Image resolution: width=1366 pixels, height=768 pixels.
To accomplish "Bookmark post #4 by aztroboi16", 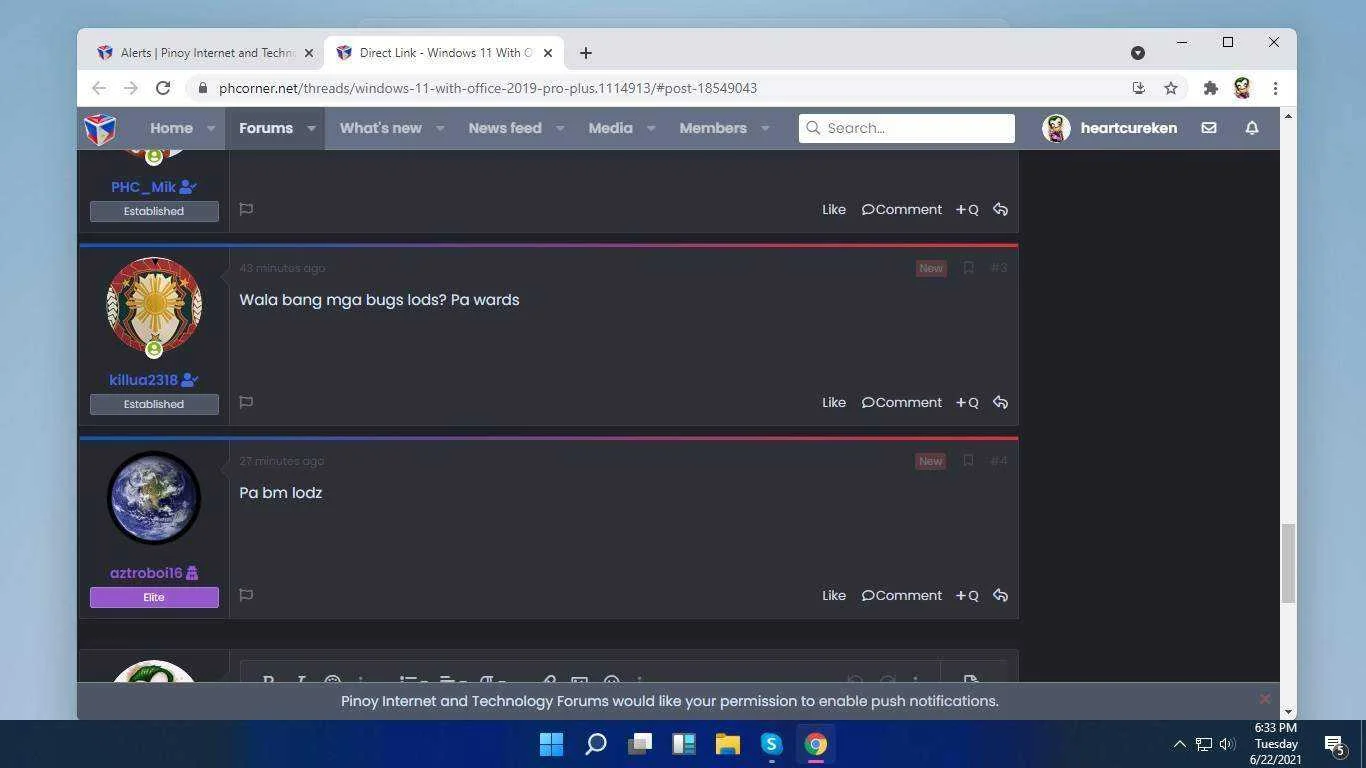I will click(x=968, y=461).
